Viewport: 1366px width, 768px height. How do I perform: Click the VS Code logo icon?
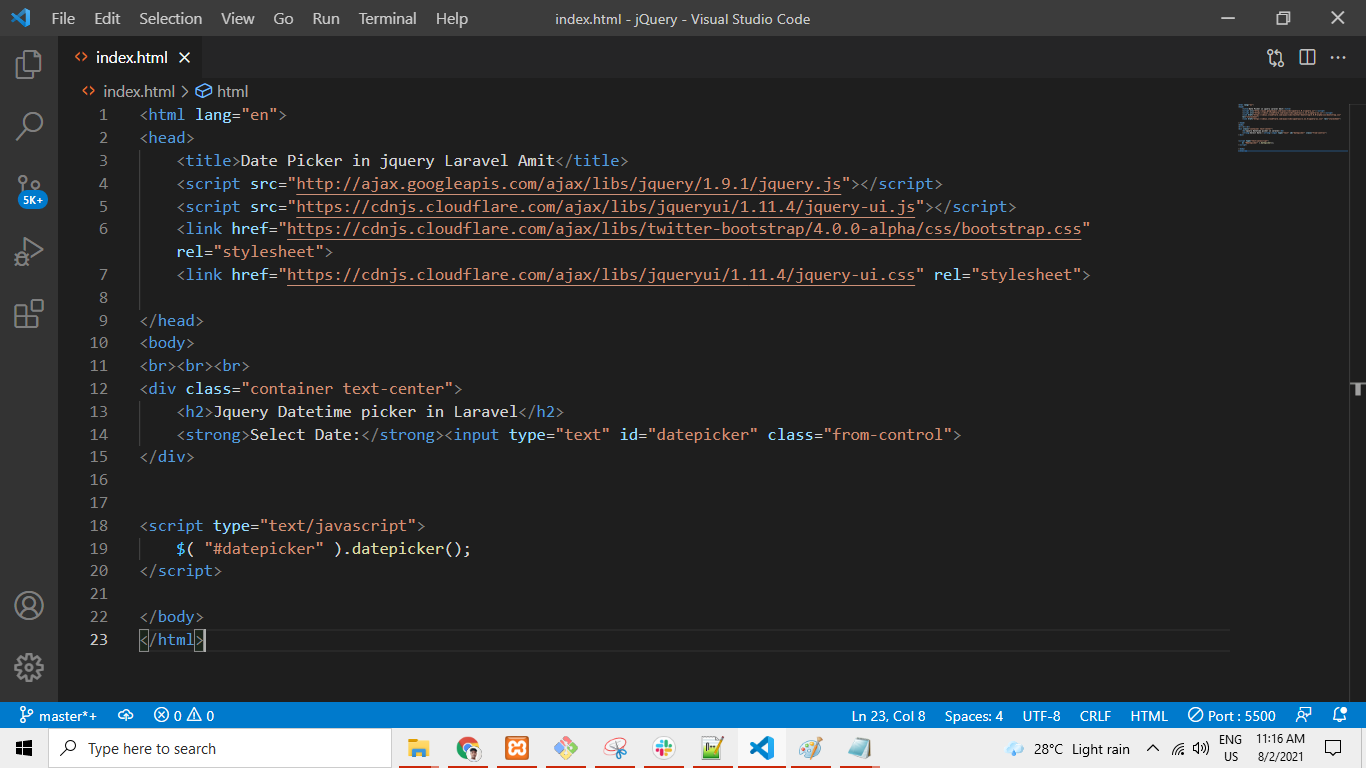tap(20, 18)
